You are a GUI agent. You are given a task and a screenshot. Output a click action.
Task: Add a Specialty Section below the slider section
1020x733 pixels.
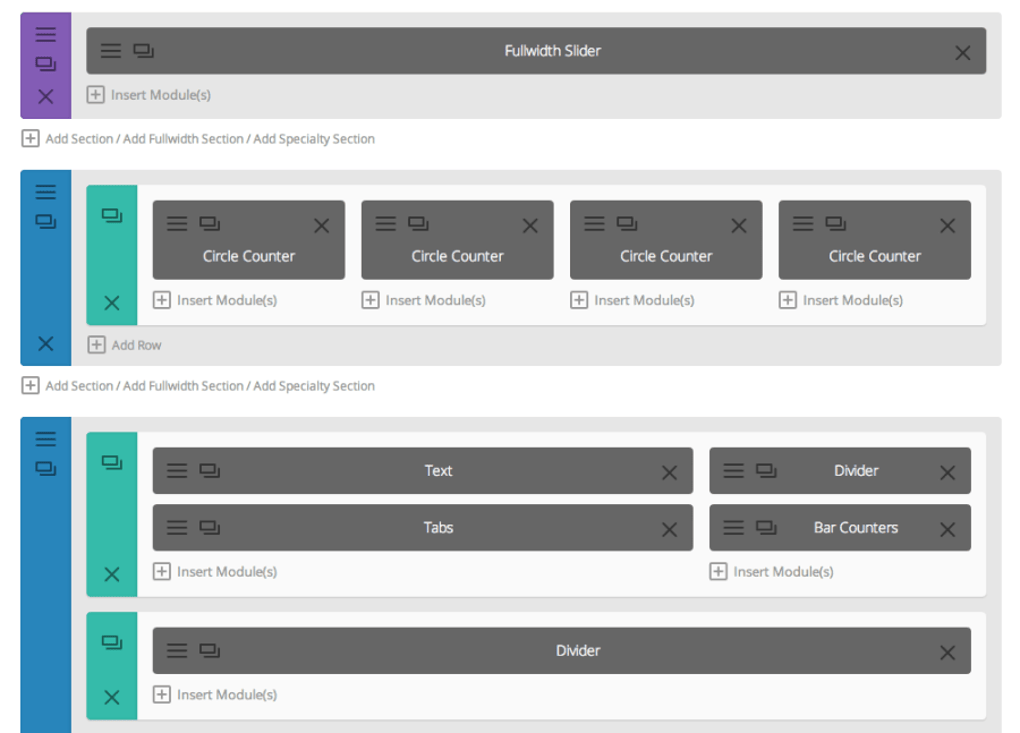point(314,139)
